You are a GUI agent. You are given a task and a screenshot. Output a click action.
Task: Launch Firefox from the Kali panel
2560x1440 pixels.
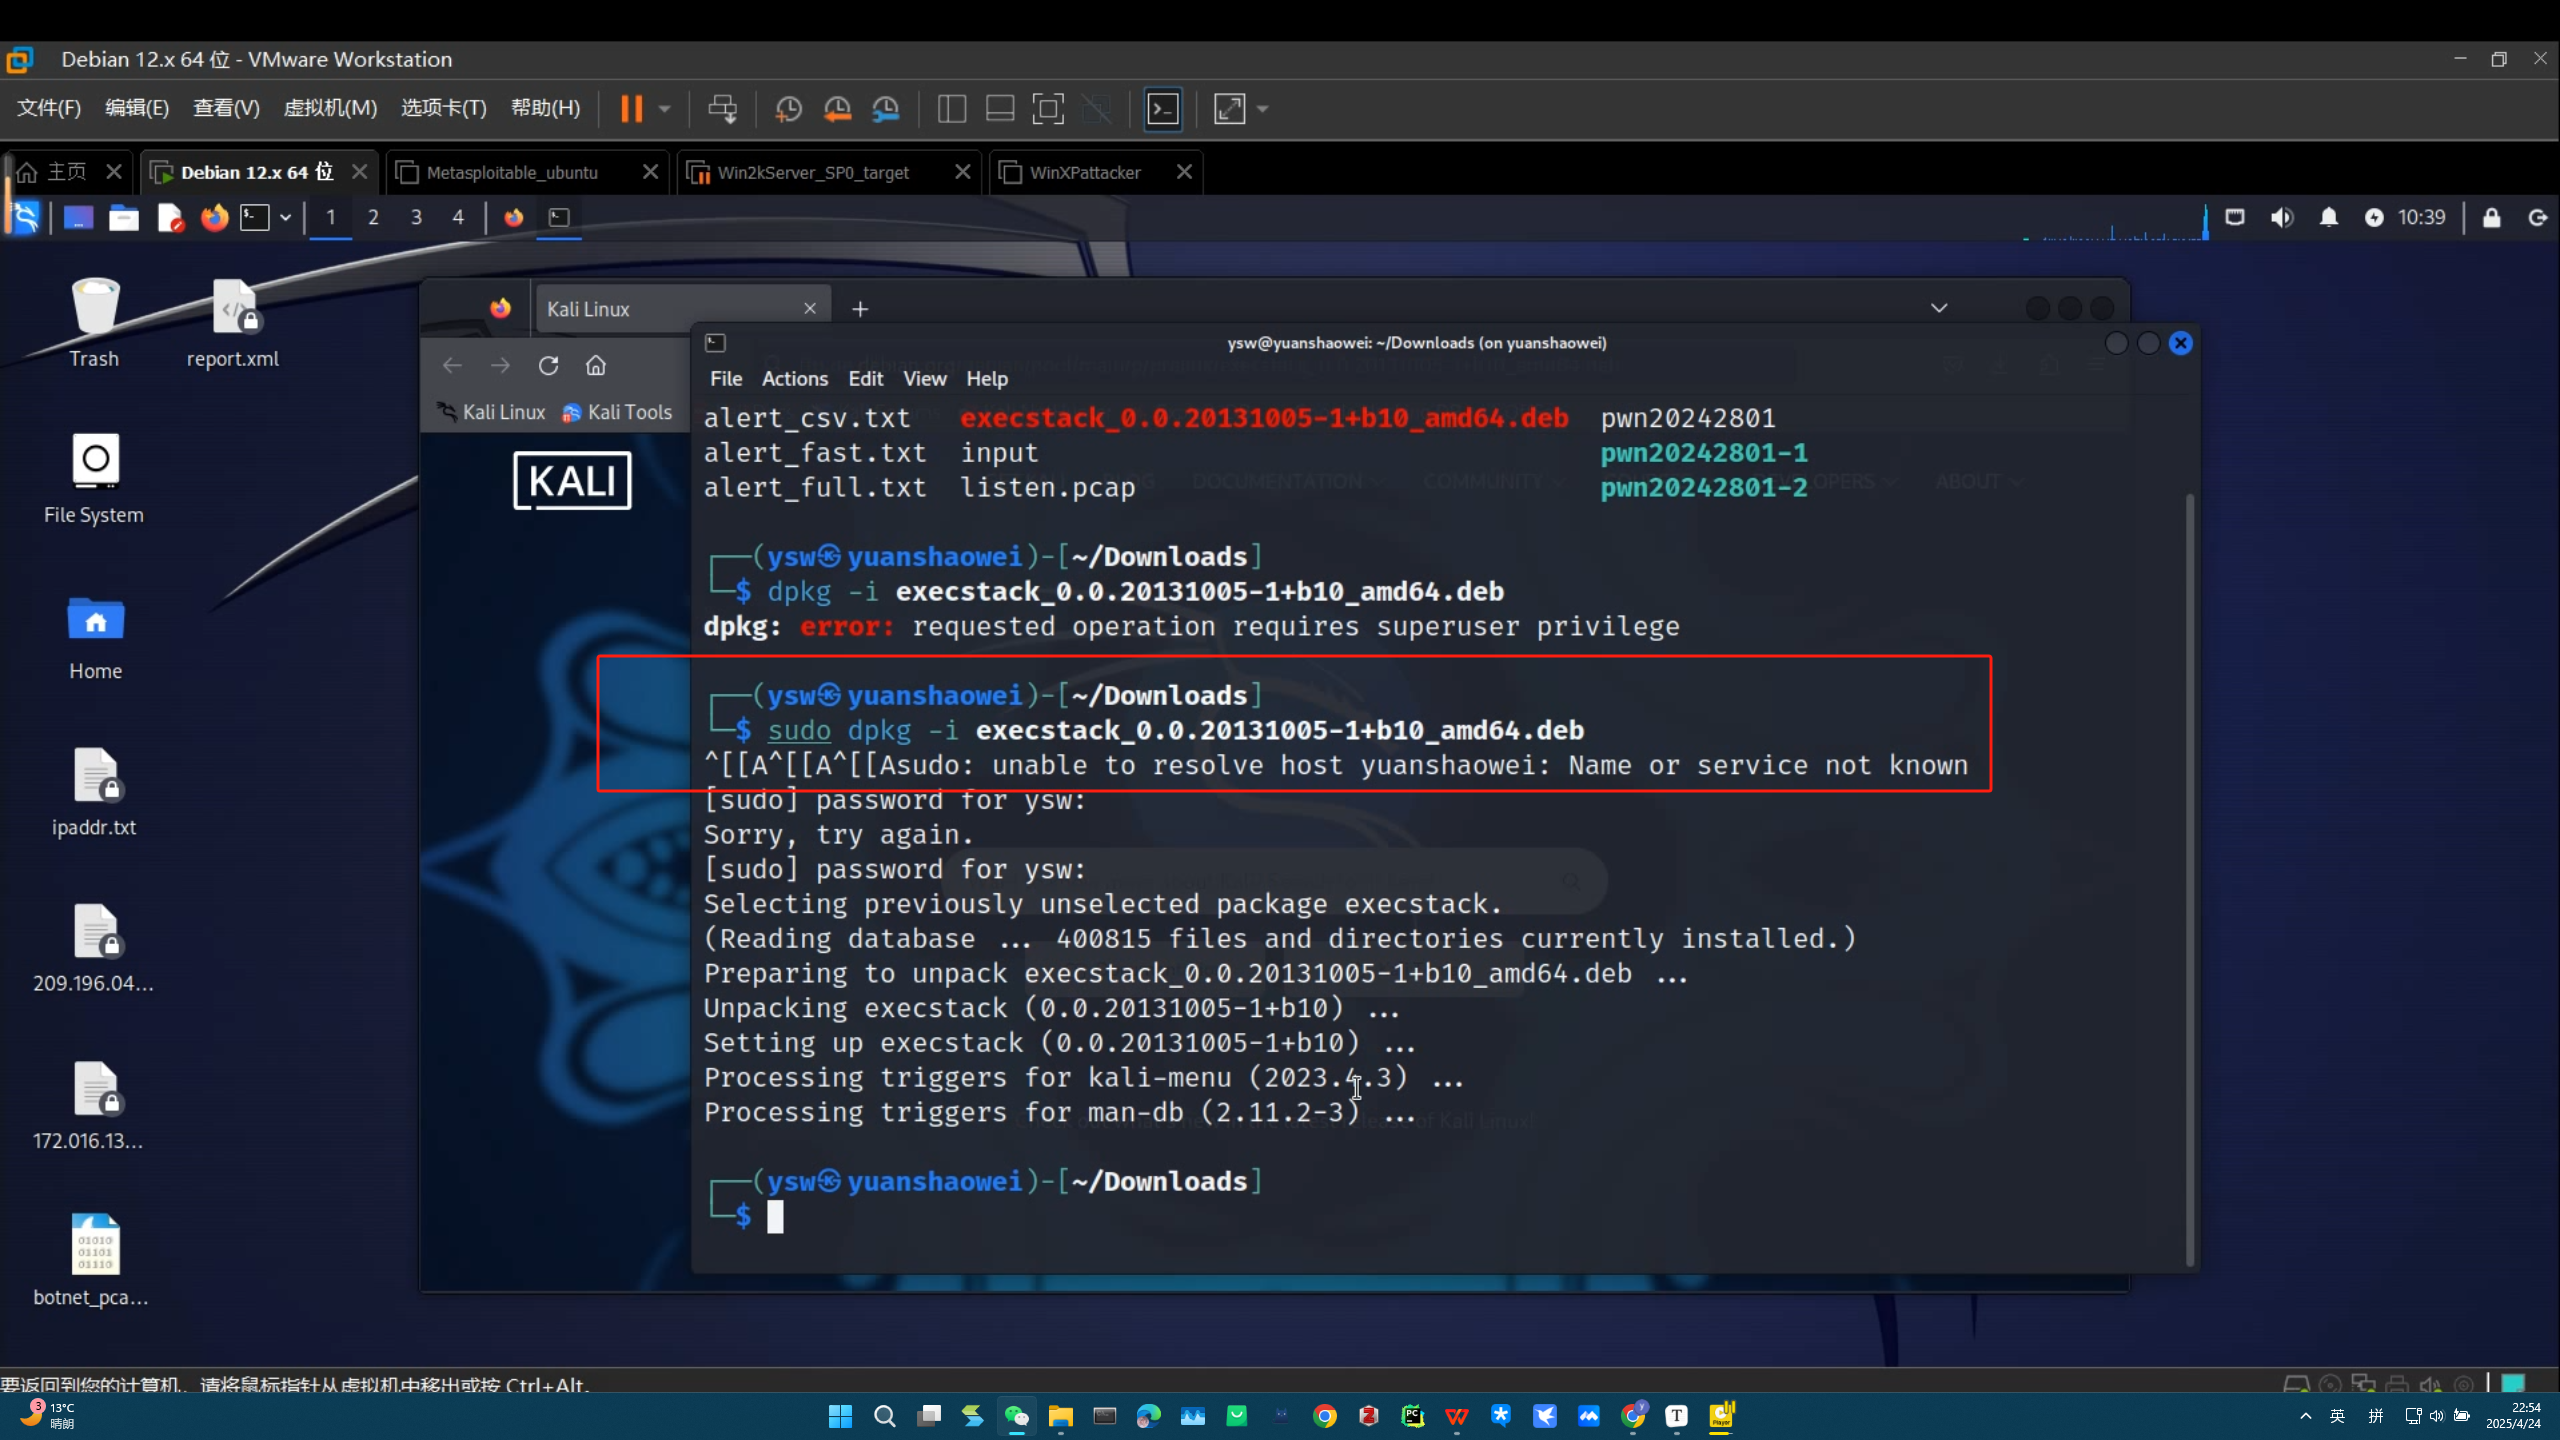pos(214,217)
